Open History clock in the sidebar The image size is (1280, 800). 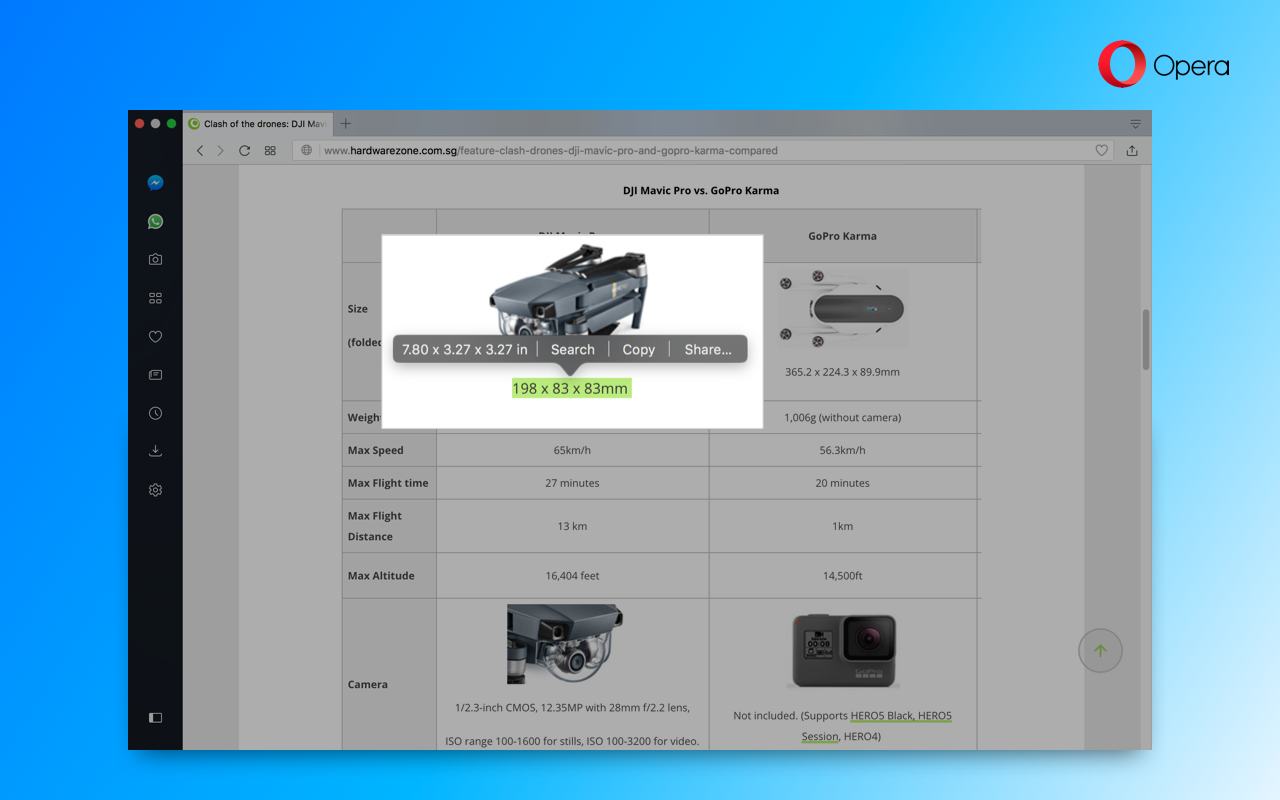[155, 413]
